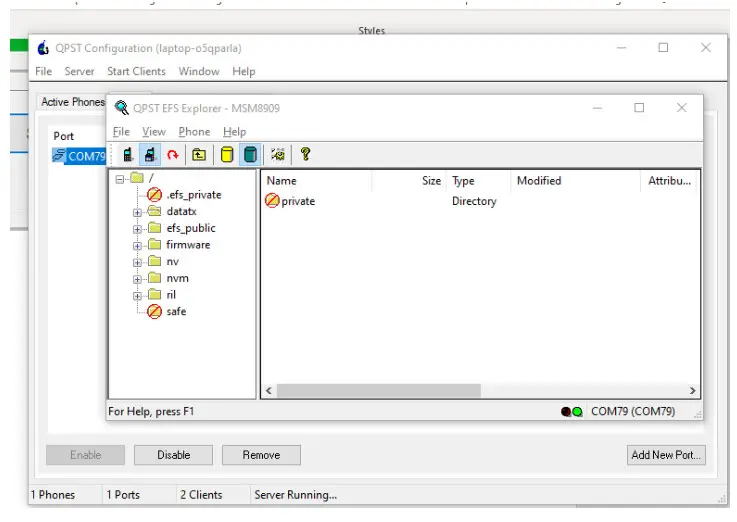Open the Phone menu in EFS Explorer
Screen dimensions: 737x522
tap(194, 132)
